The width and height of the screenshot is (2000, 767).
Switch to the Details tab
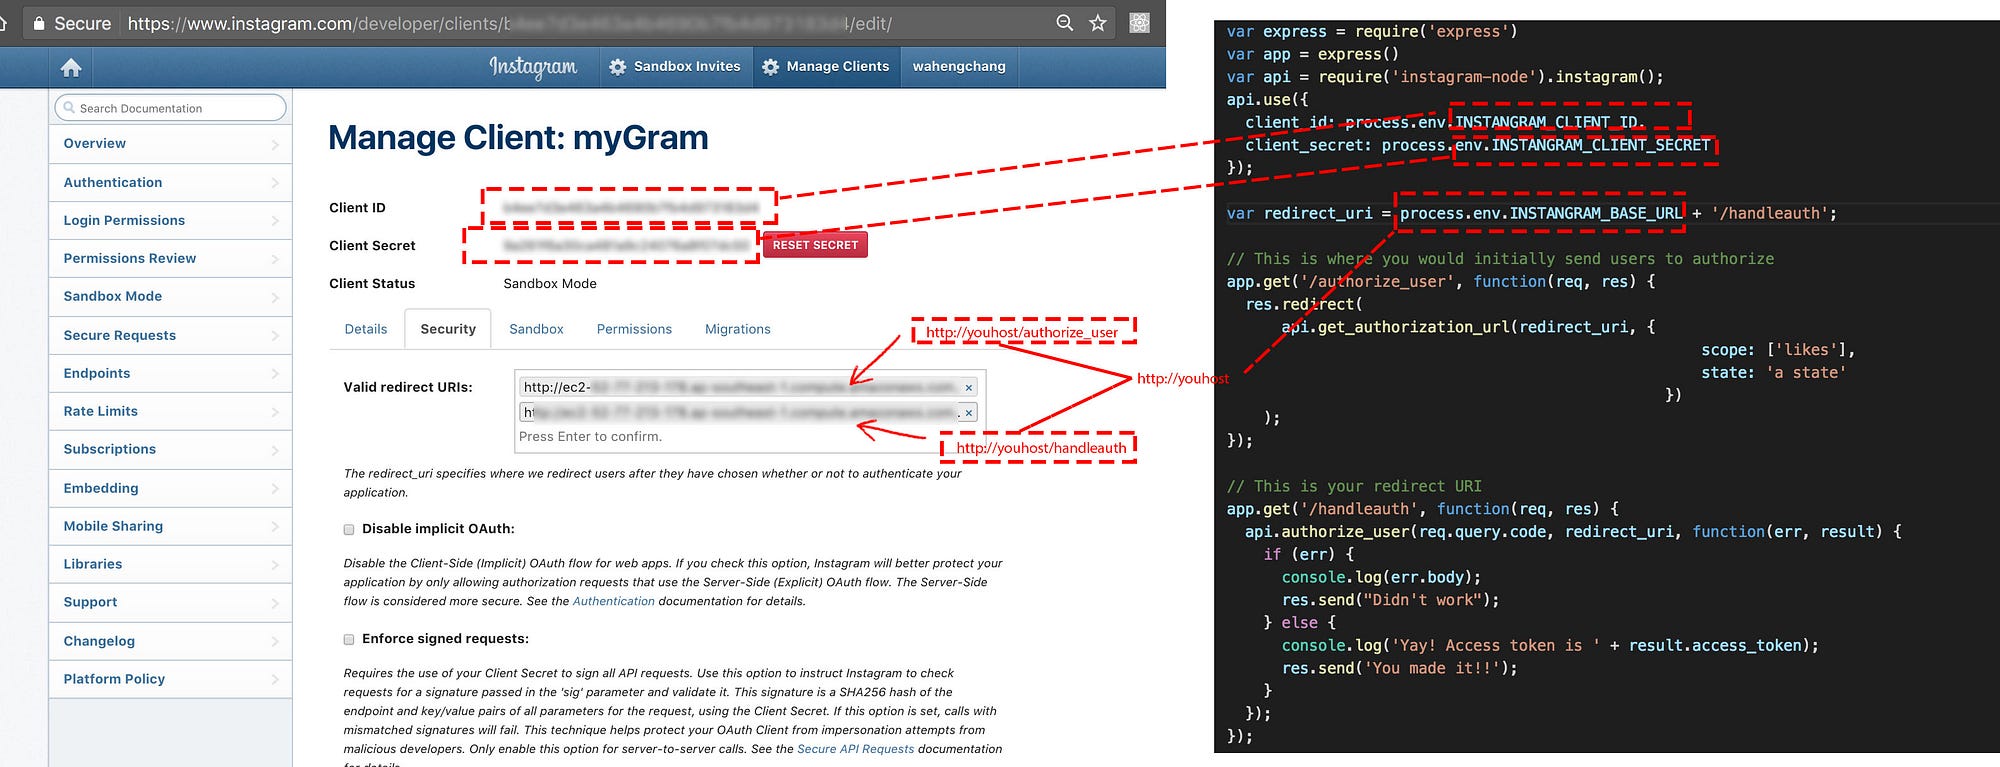366,329
